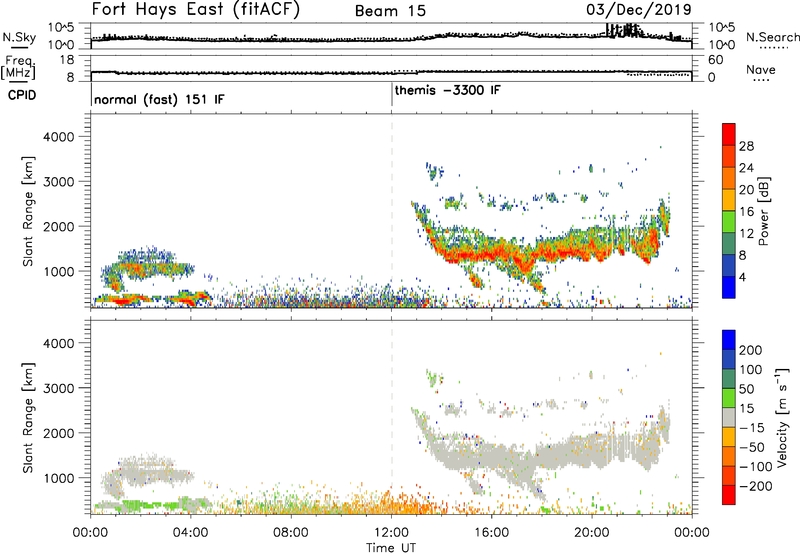The height and width of the screenshot is (554, 800).
Task: Click the 'Time UT' axis title
Action: tap(391, 547)
